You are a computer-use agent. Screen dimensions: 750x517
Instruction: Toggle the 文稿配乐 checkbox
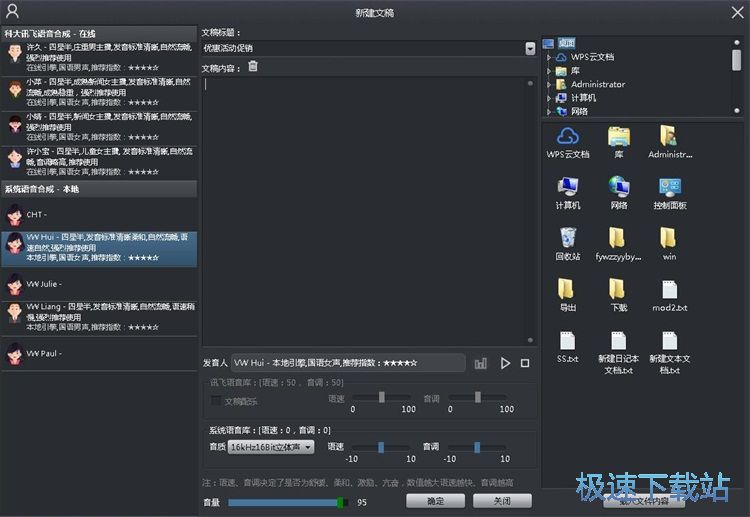click(x=216, y=400)
